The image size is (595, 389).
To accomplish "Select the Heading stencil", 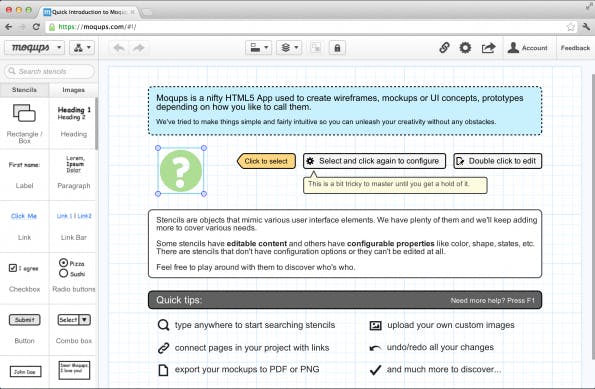I will (74, 123).
